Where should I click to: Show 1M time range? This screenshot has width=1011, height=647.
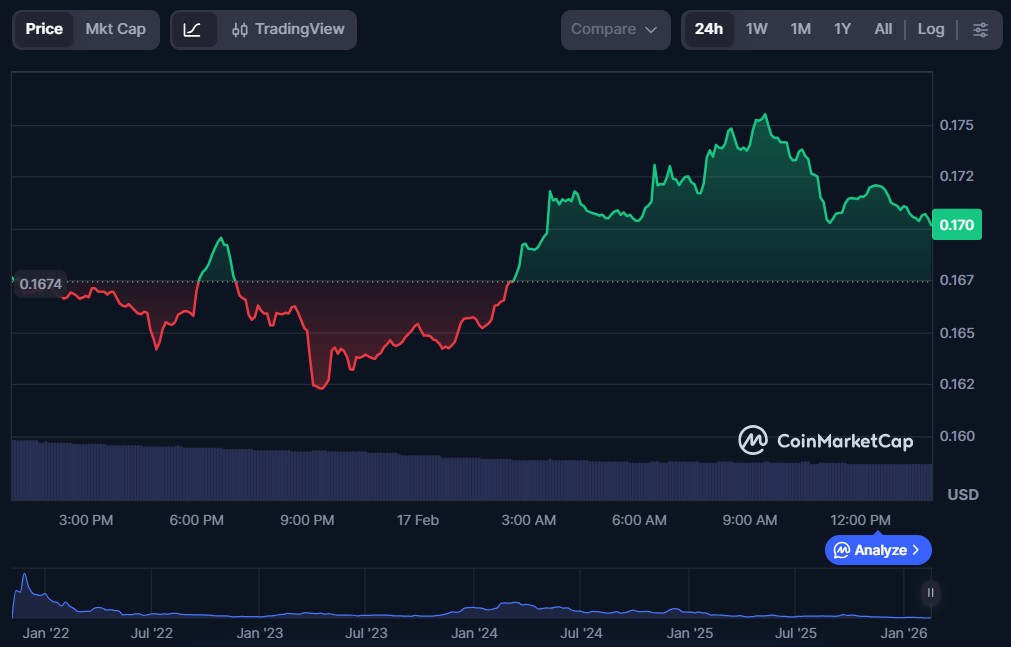[800, 29]
